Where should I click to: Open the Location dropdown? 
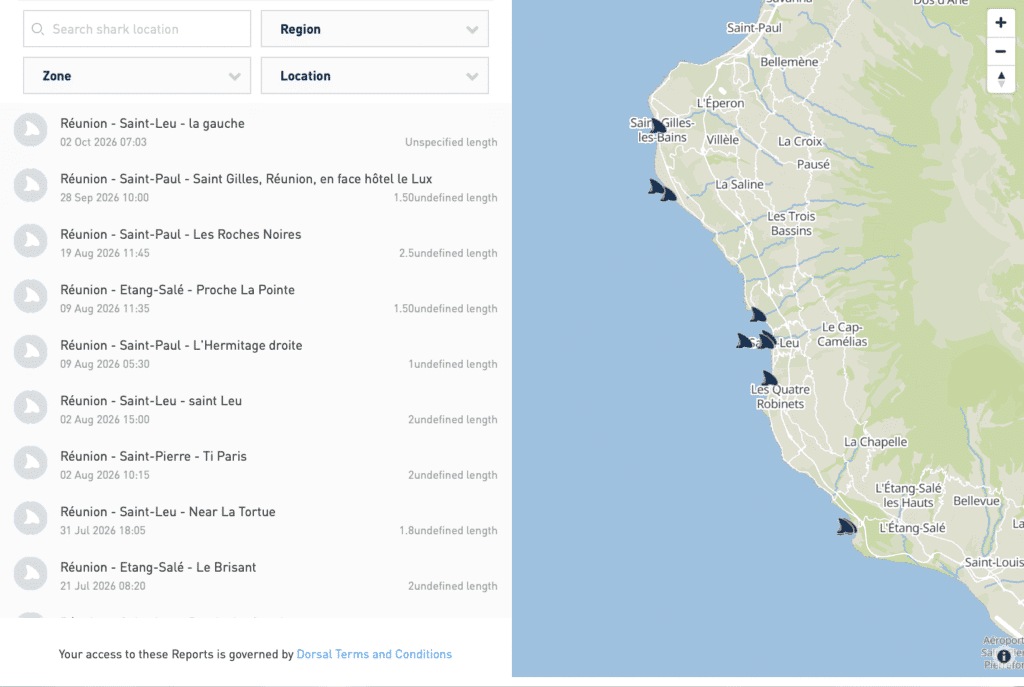[x=375, y=76]
